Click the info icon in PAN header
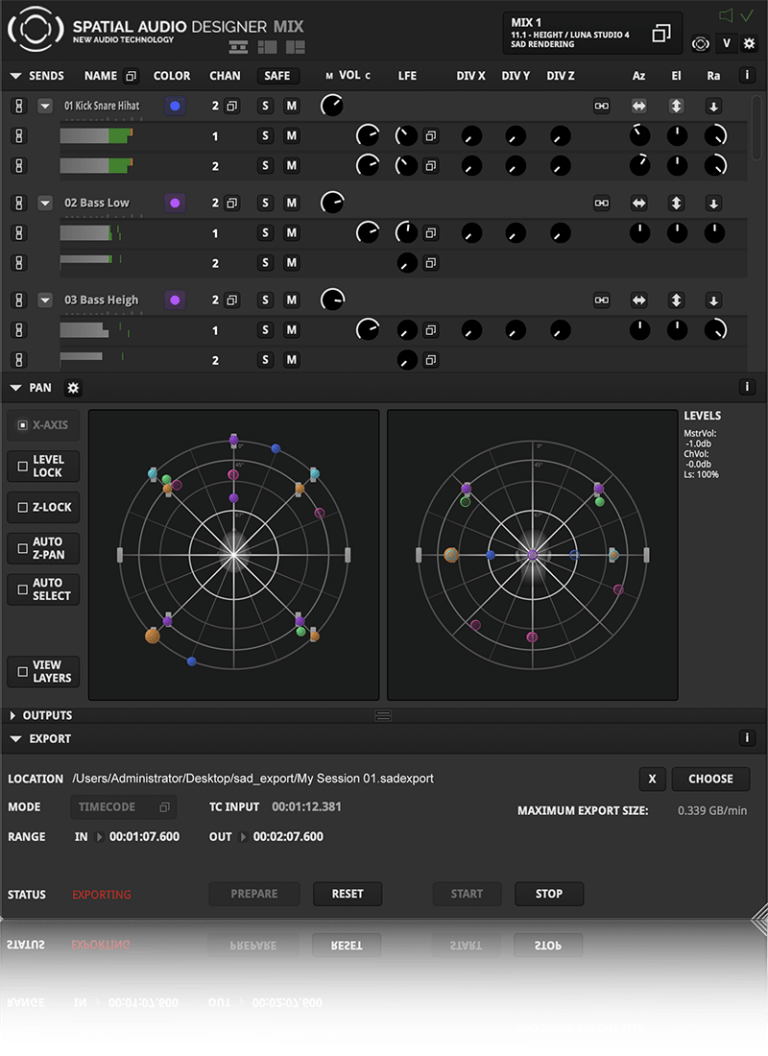 (x=746, y=387)
